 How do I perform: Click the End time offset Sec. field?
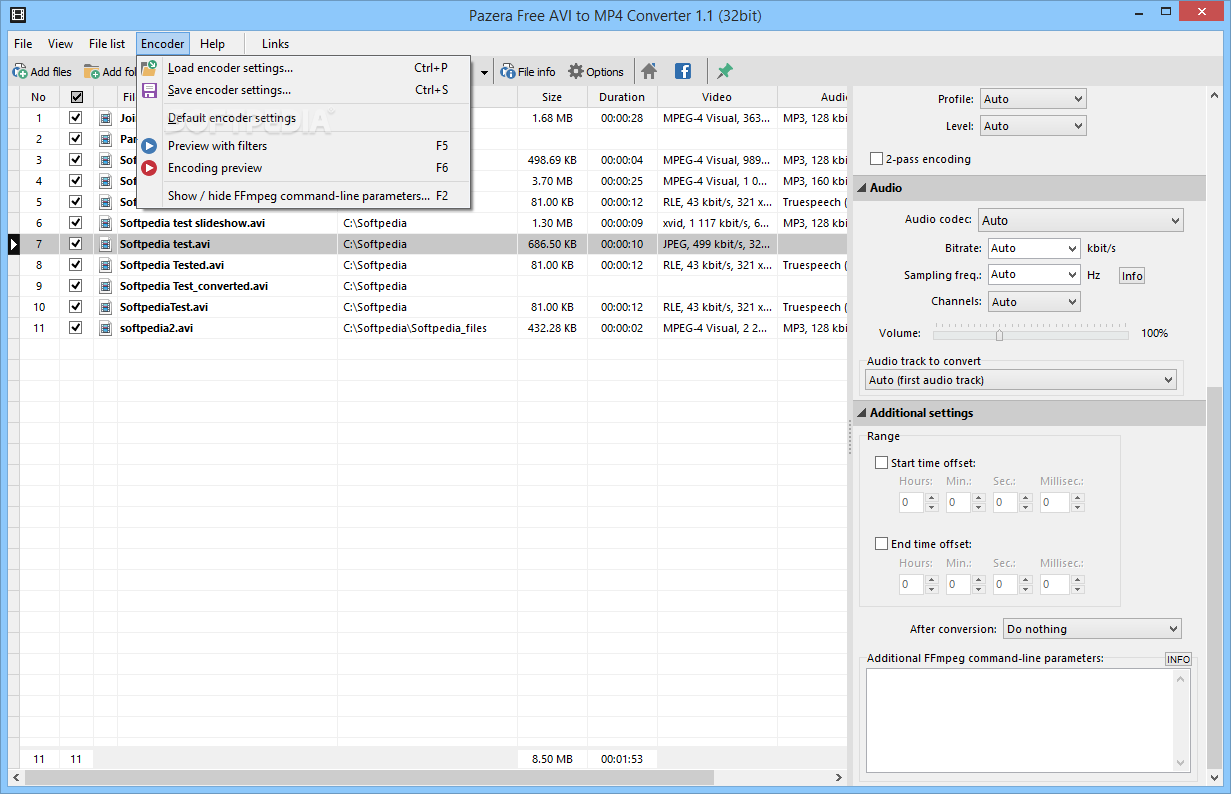(x=1004, y=584)
